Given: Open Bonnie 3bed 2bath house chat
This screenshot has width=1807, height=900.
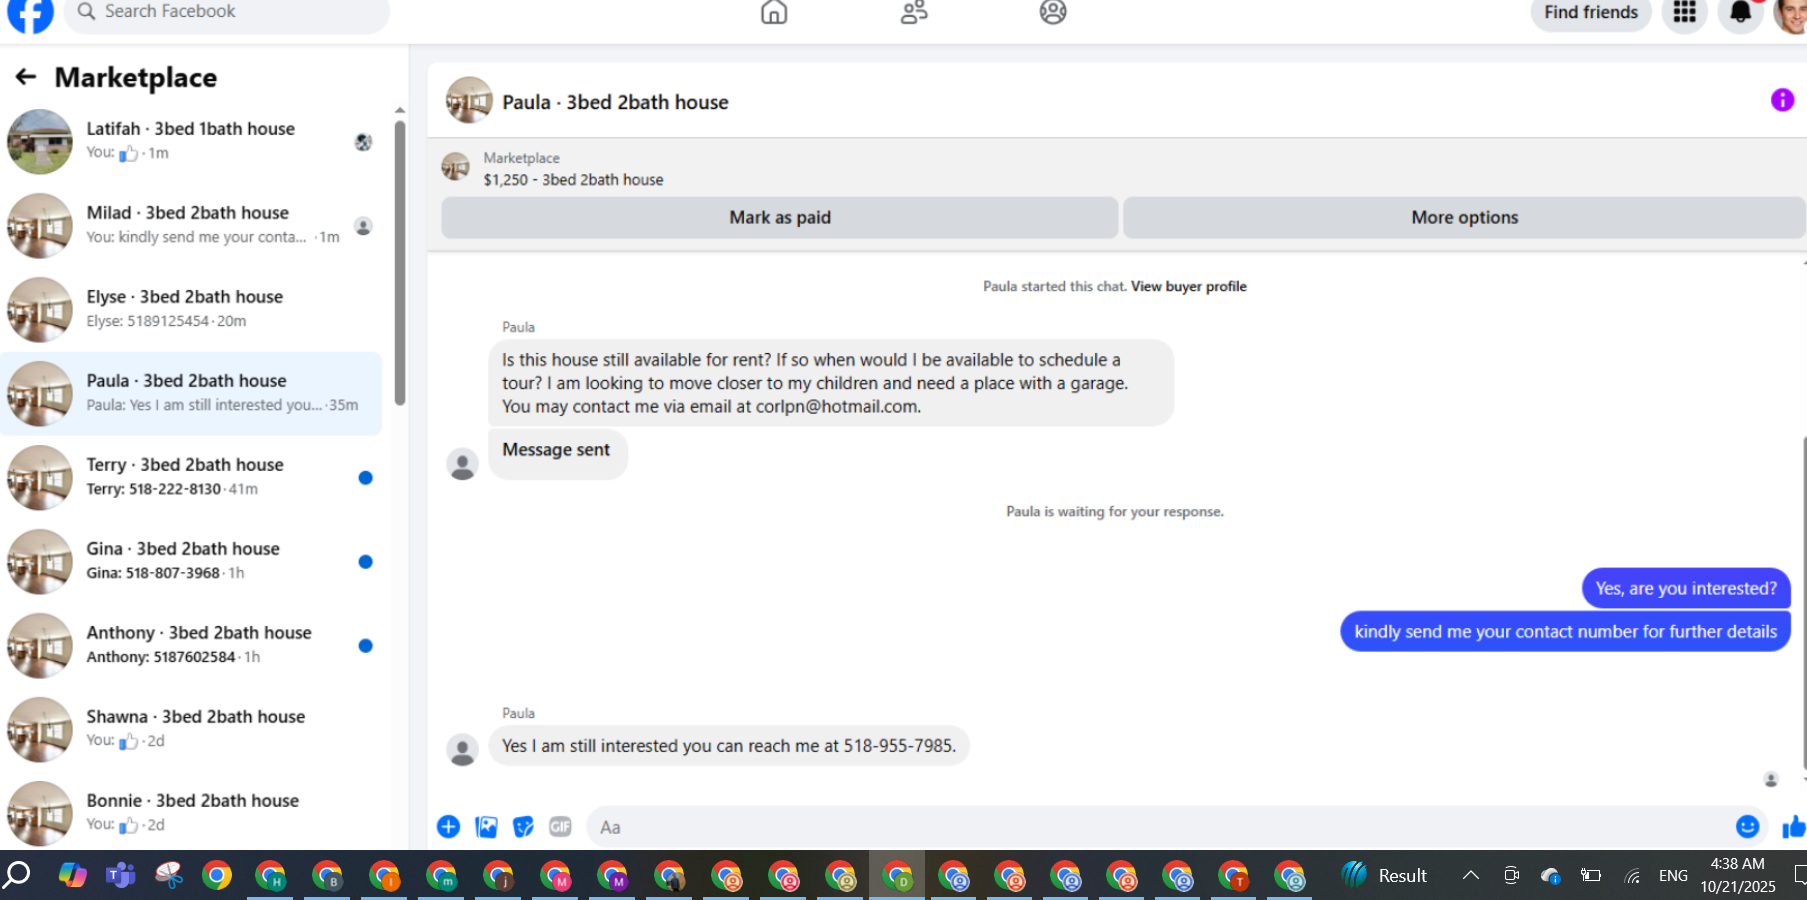Looking at the screenshot, I should [x=190, y=813].
